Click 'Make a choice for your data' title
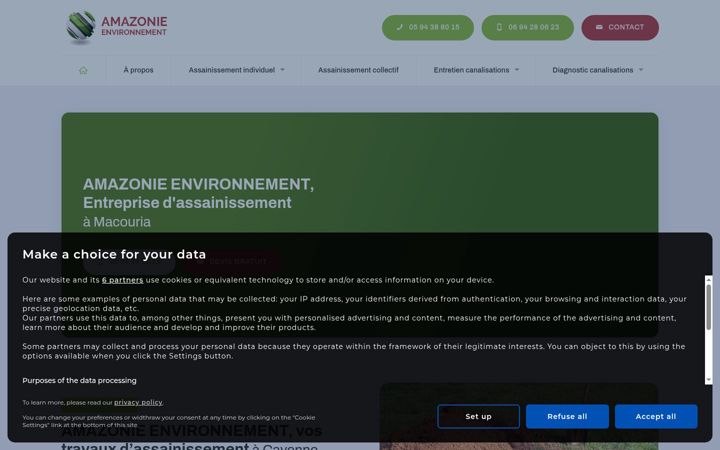The width and height of the screenshot is (720, 450). [114, 254]
